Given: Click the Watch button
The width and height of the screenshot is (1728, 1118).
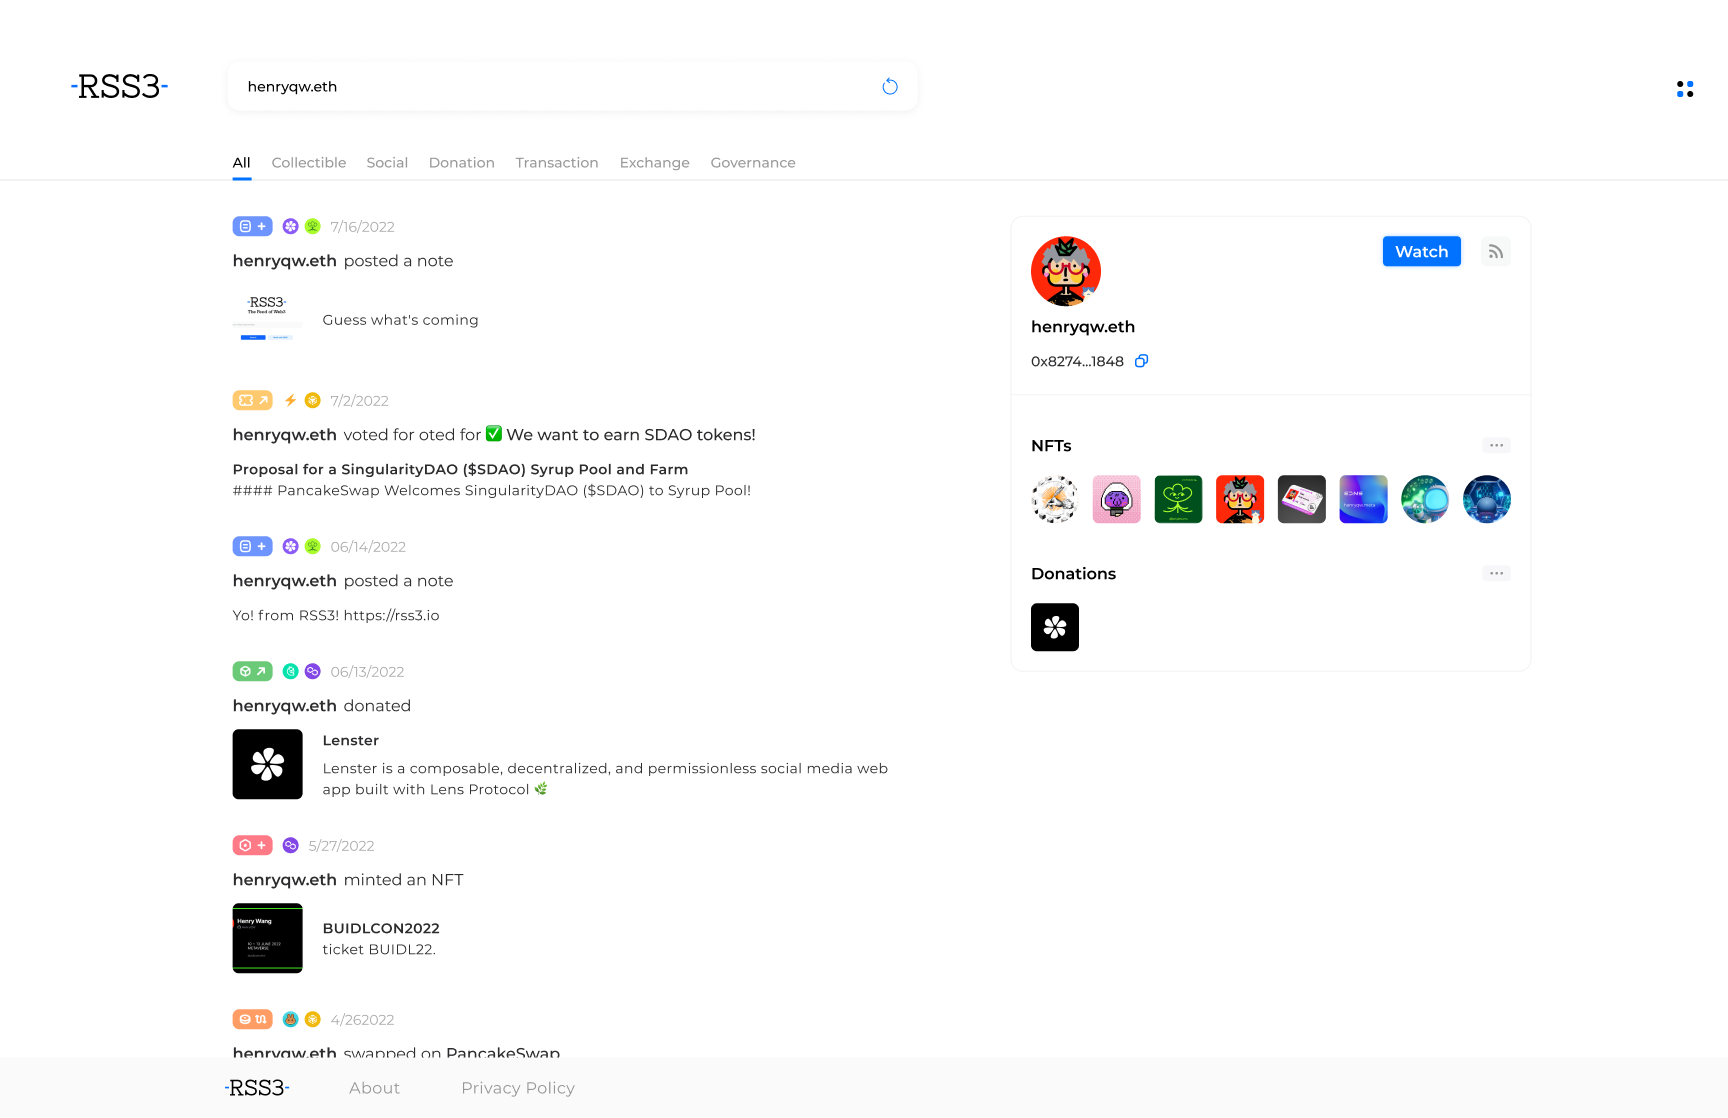Looking at the screenshot, I should (x=1421, y=251).
